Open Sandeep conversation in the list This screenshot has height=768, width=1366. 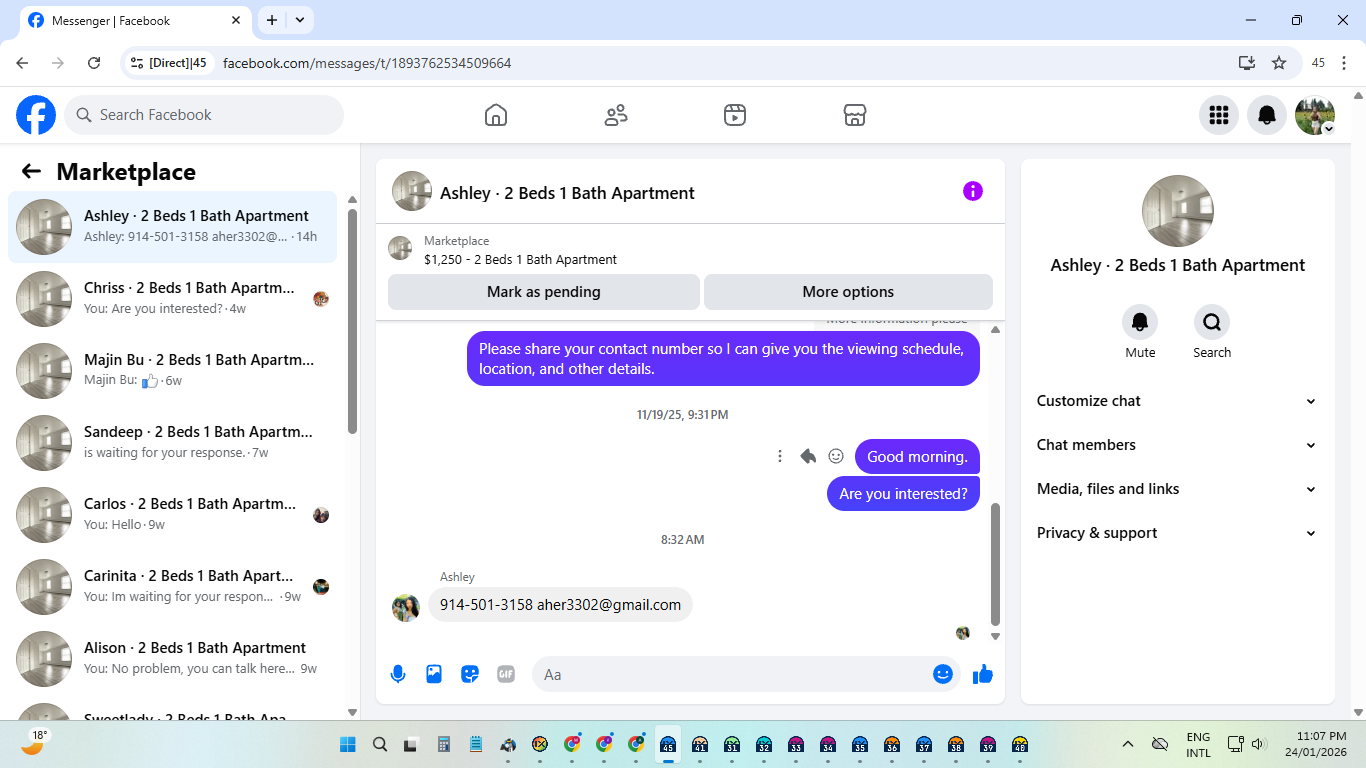coord(172,443)
